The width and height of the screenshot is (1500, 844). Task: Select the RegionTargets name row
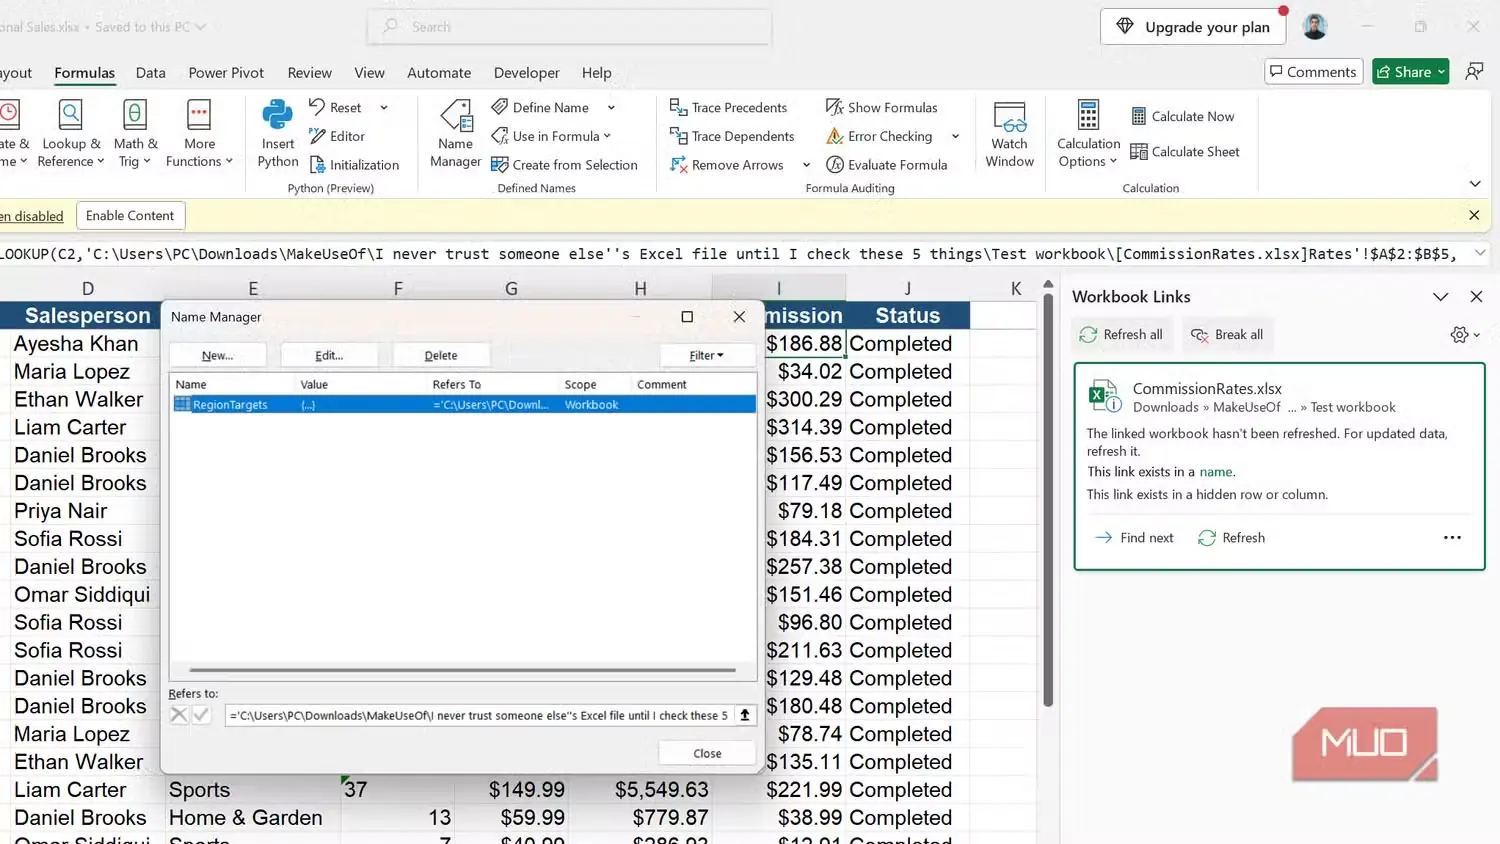[464, 405]
